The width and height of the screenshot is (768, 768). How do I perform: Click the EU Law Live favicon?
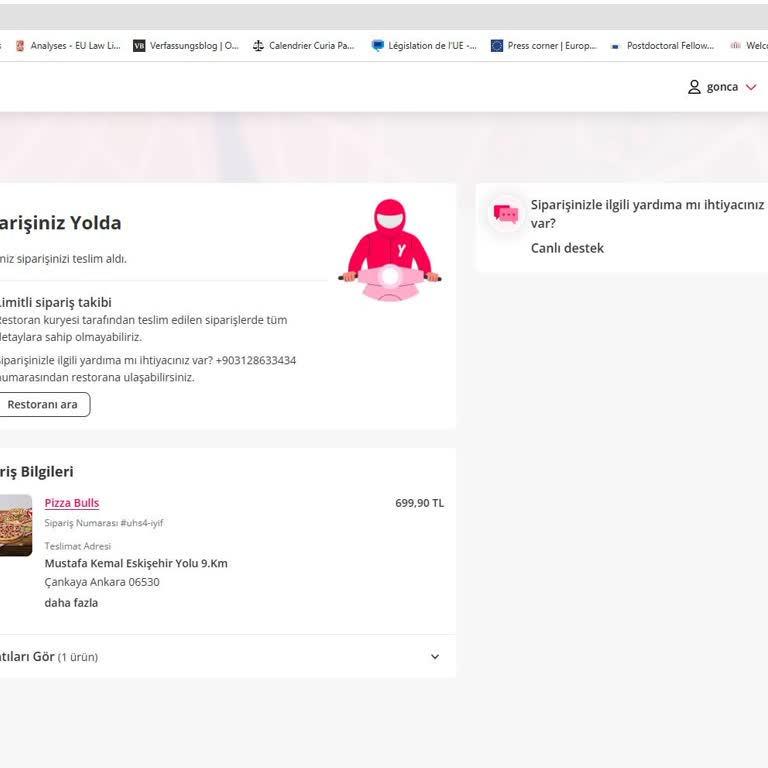click(20, 46)
